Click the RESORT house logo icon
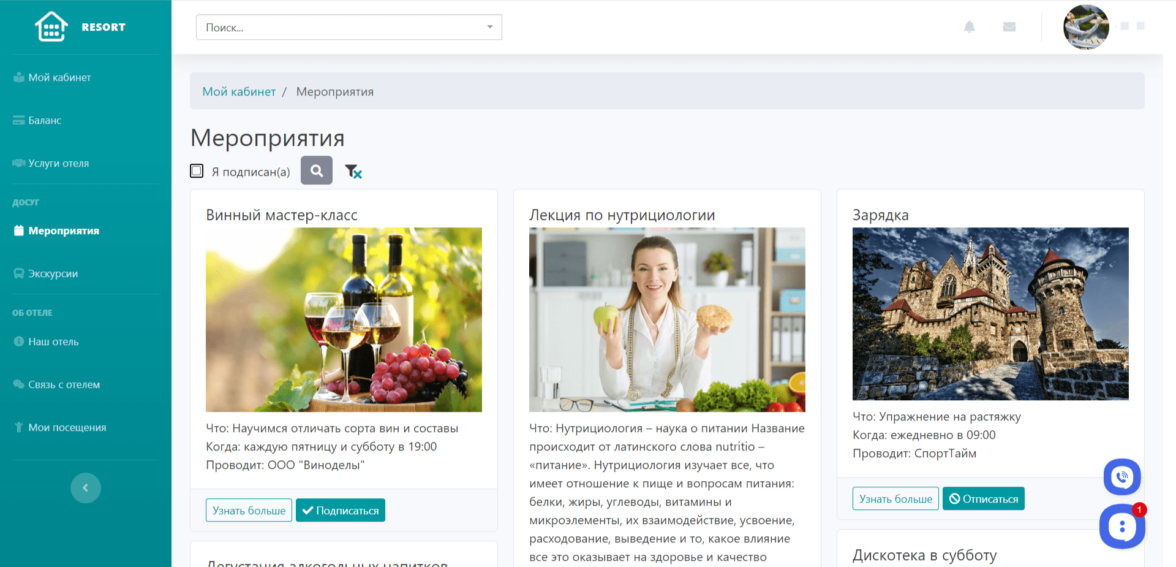Image resolution: width=1176 pixels, height=567 pixels. tap(51, 27)
